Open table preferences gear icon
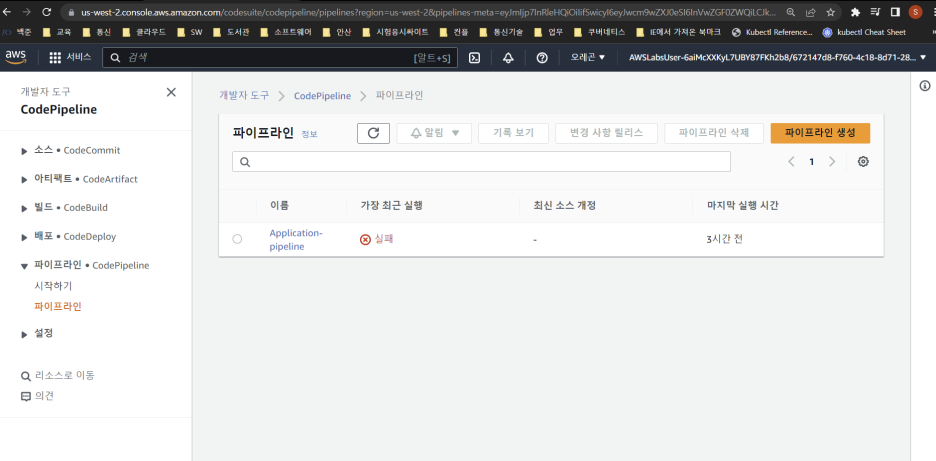The height and width of the screenshot is (461, 936). (863, 161)
